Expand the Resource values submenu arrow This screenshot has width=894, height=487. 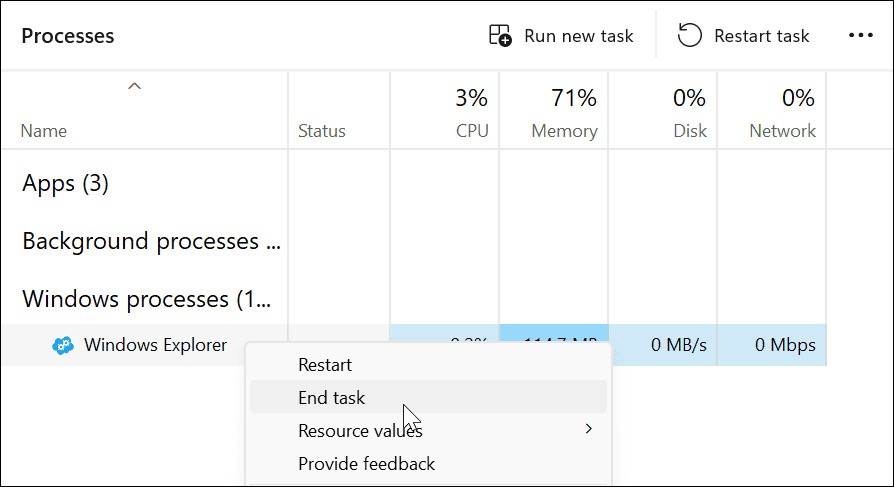click(x=589, y=429)
